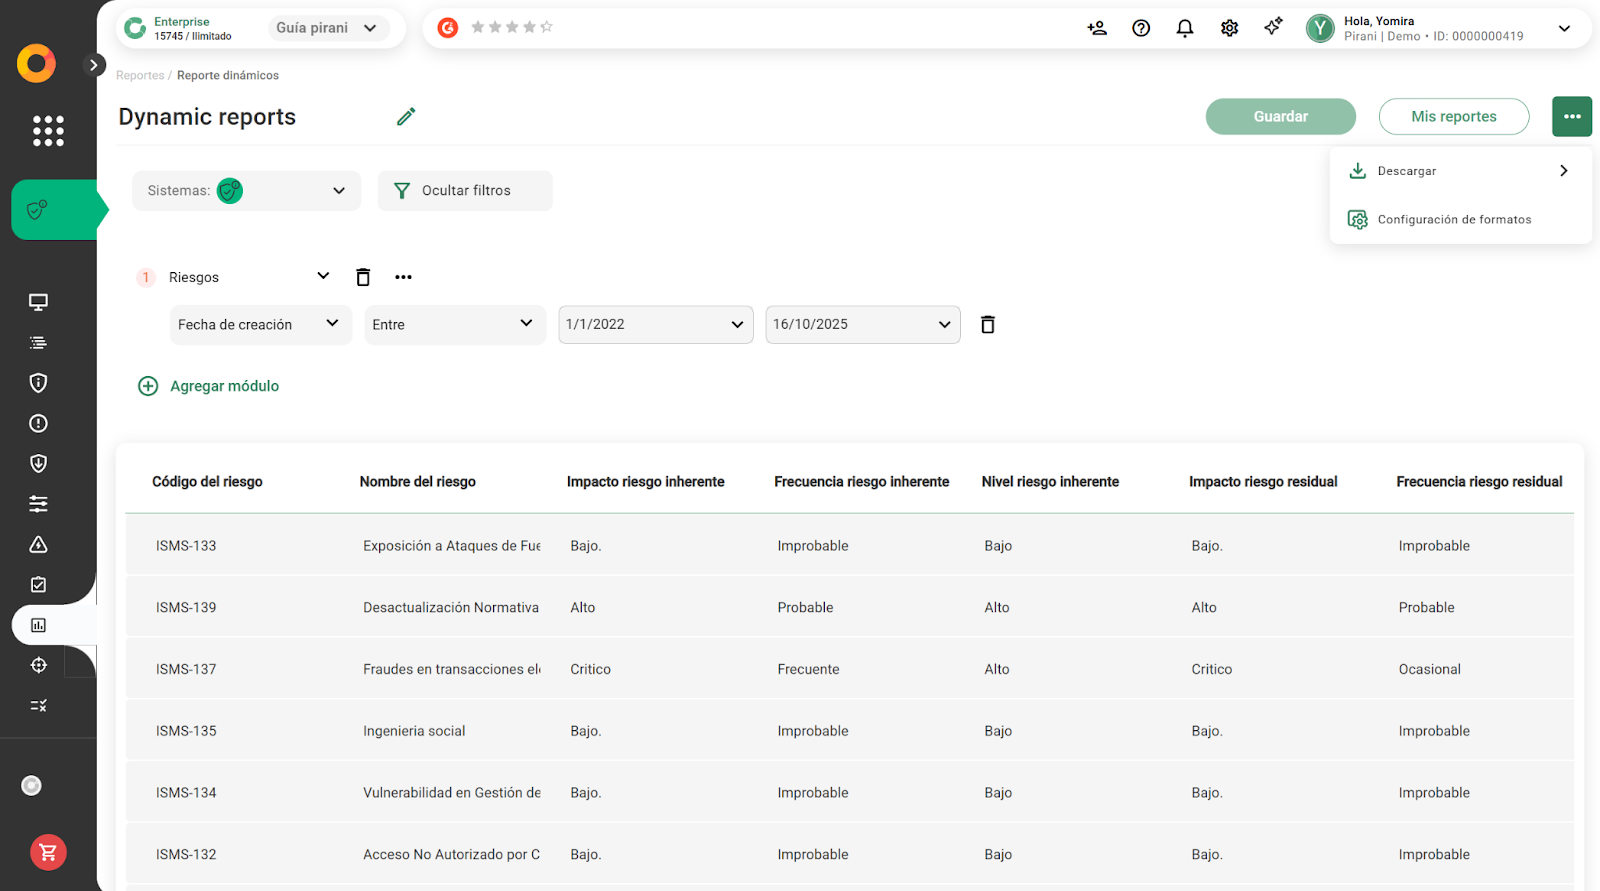Open the apps grid in sidebar
This screenshot has height=891, width=1600.
48,131
